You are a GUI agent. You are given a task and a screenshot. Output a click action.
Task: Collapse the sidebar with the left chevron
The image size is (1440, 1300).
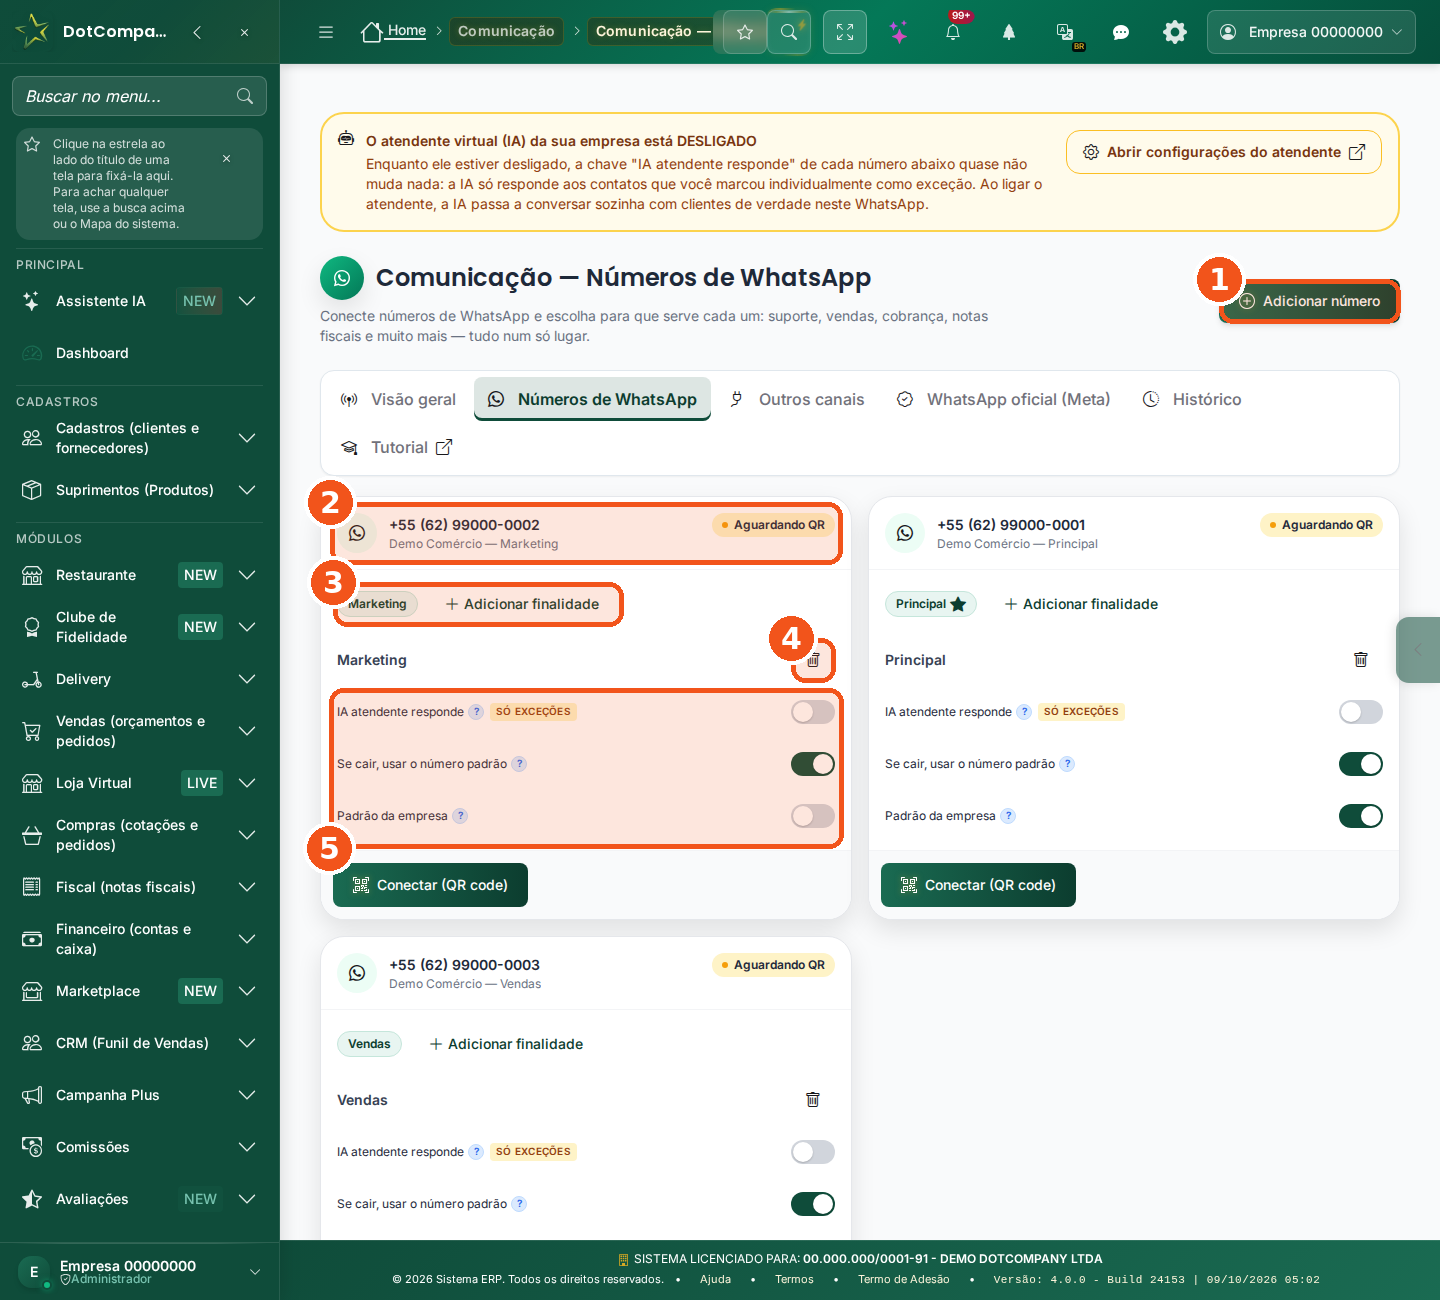click(x=198, y=32)
